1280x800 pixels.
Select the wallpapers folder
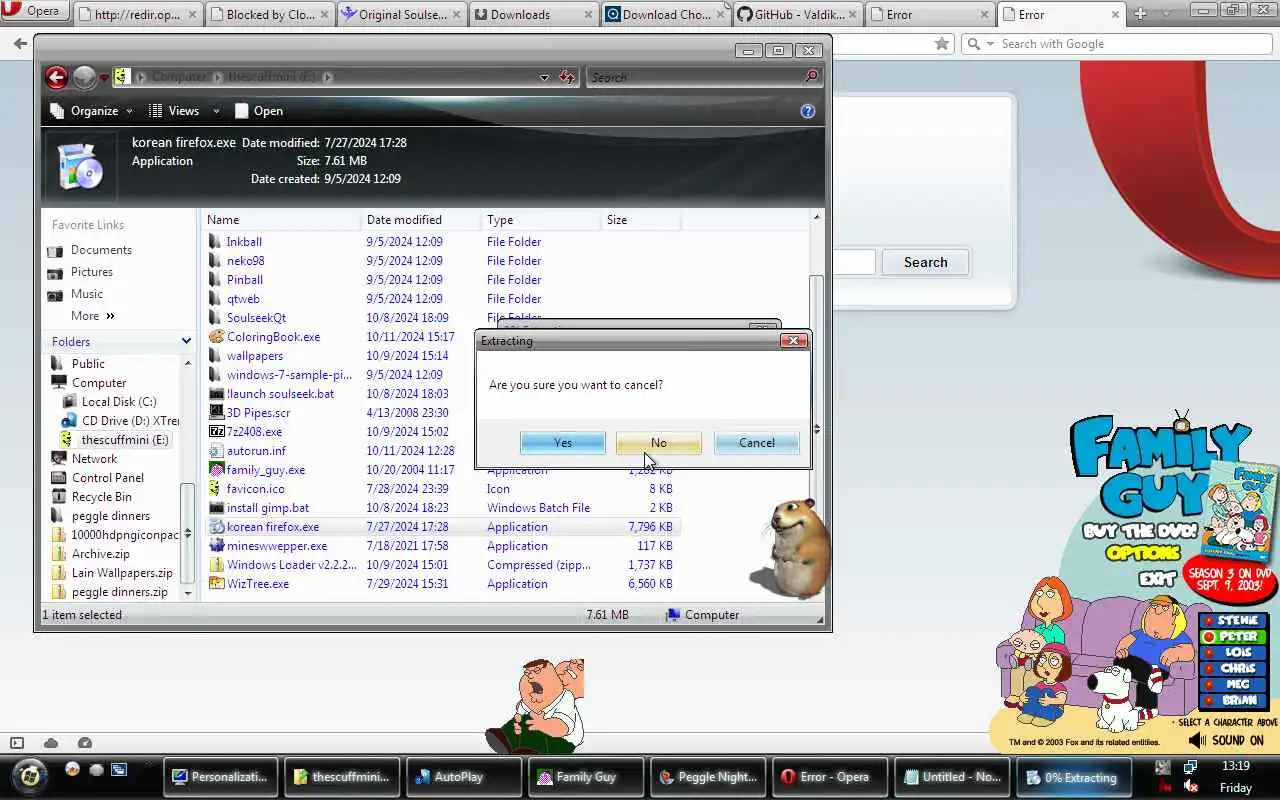point(254,356)
